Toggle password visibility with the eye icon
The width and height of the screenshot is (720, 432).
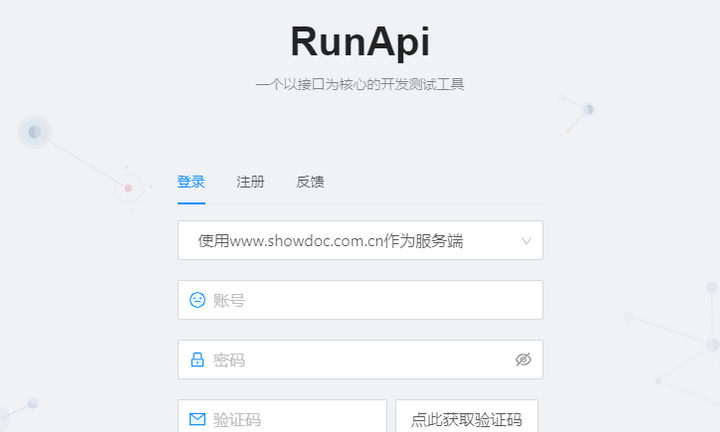523,360
